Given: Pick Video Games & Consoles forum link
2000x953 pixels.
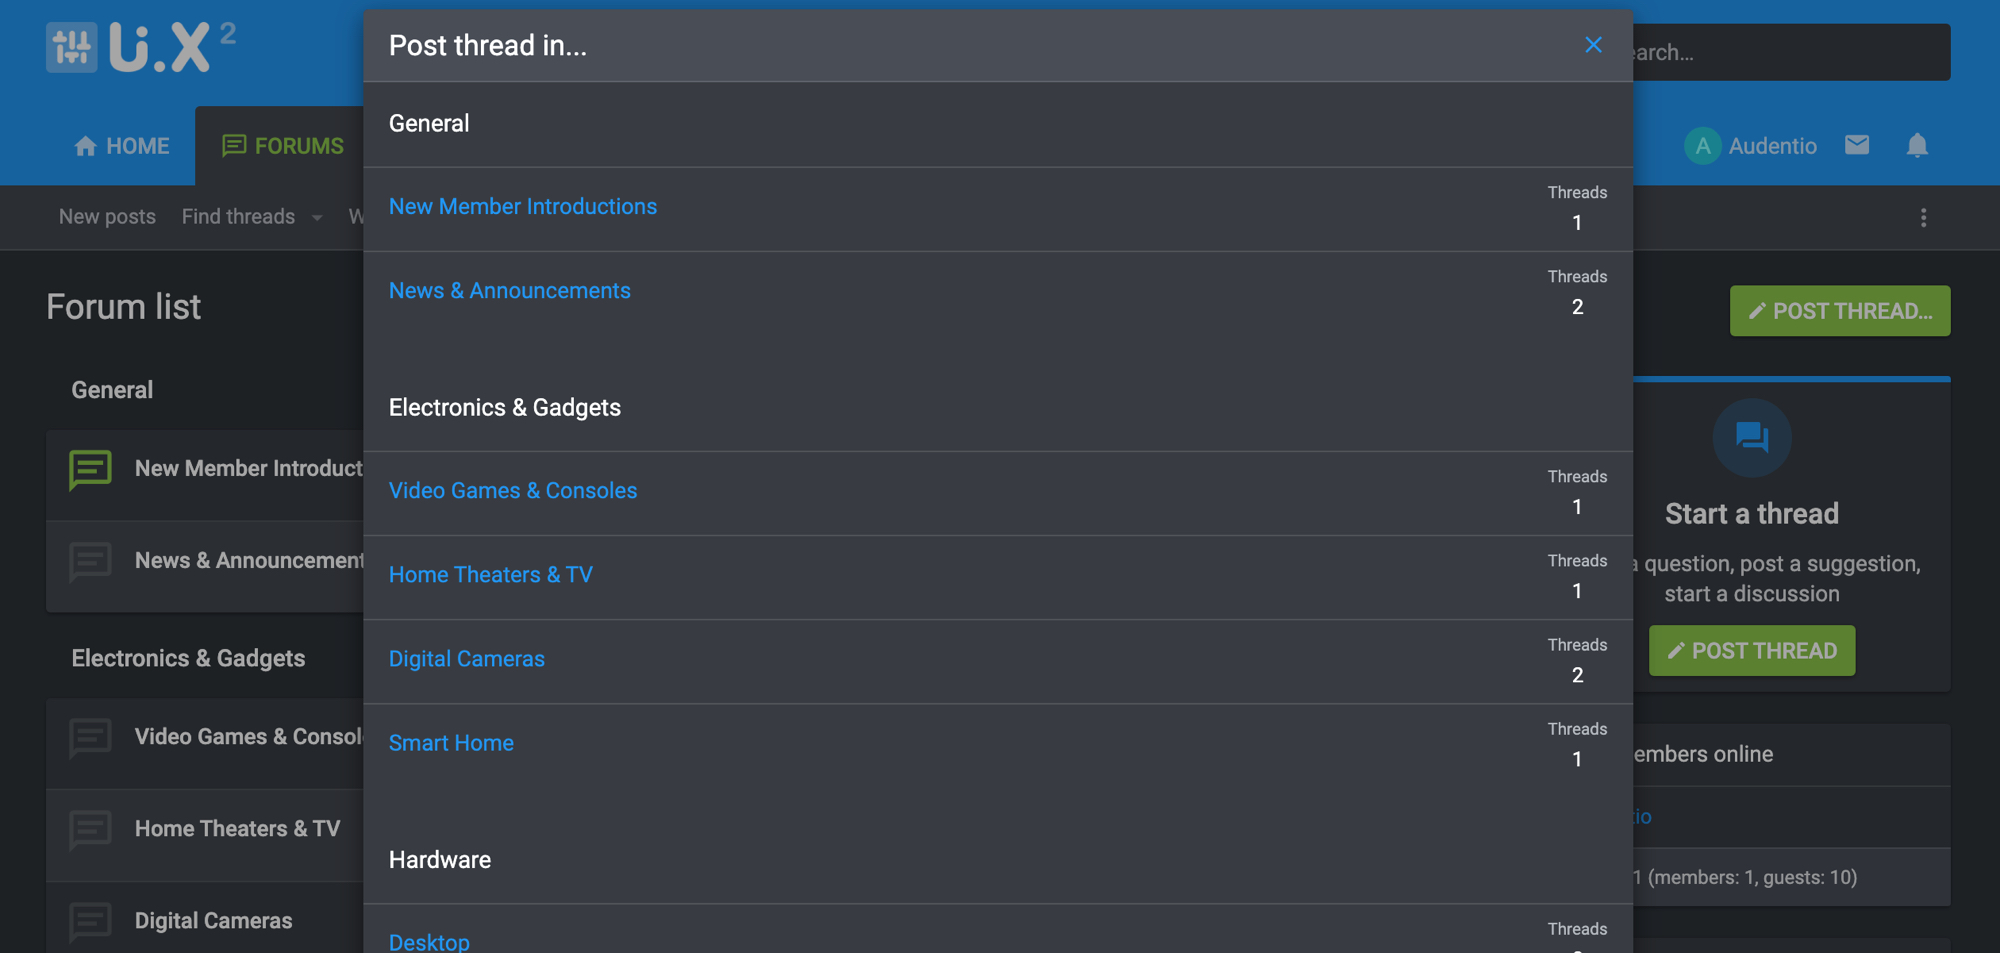Looking at the screenshot, I should pos(512,490).
